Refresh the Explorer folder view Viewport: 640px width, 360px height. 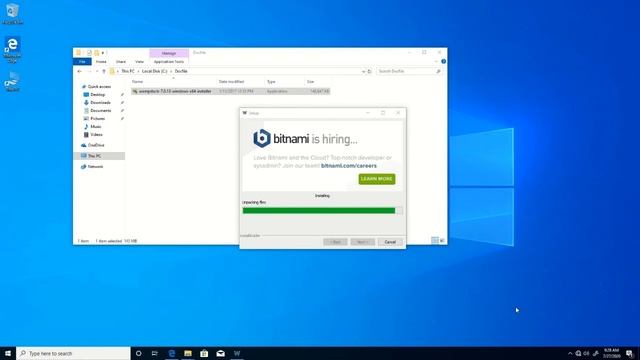tap(369, 71)
